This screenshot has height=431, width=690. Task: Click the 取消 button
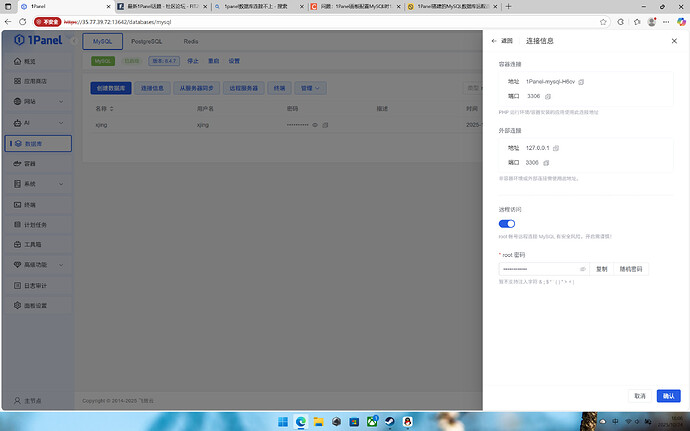639,396
